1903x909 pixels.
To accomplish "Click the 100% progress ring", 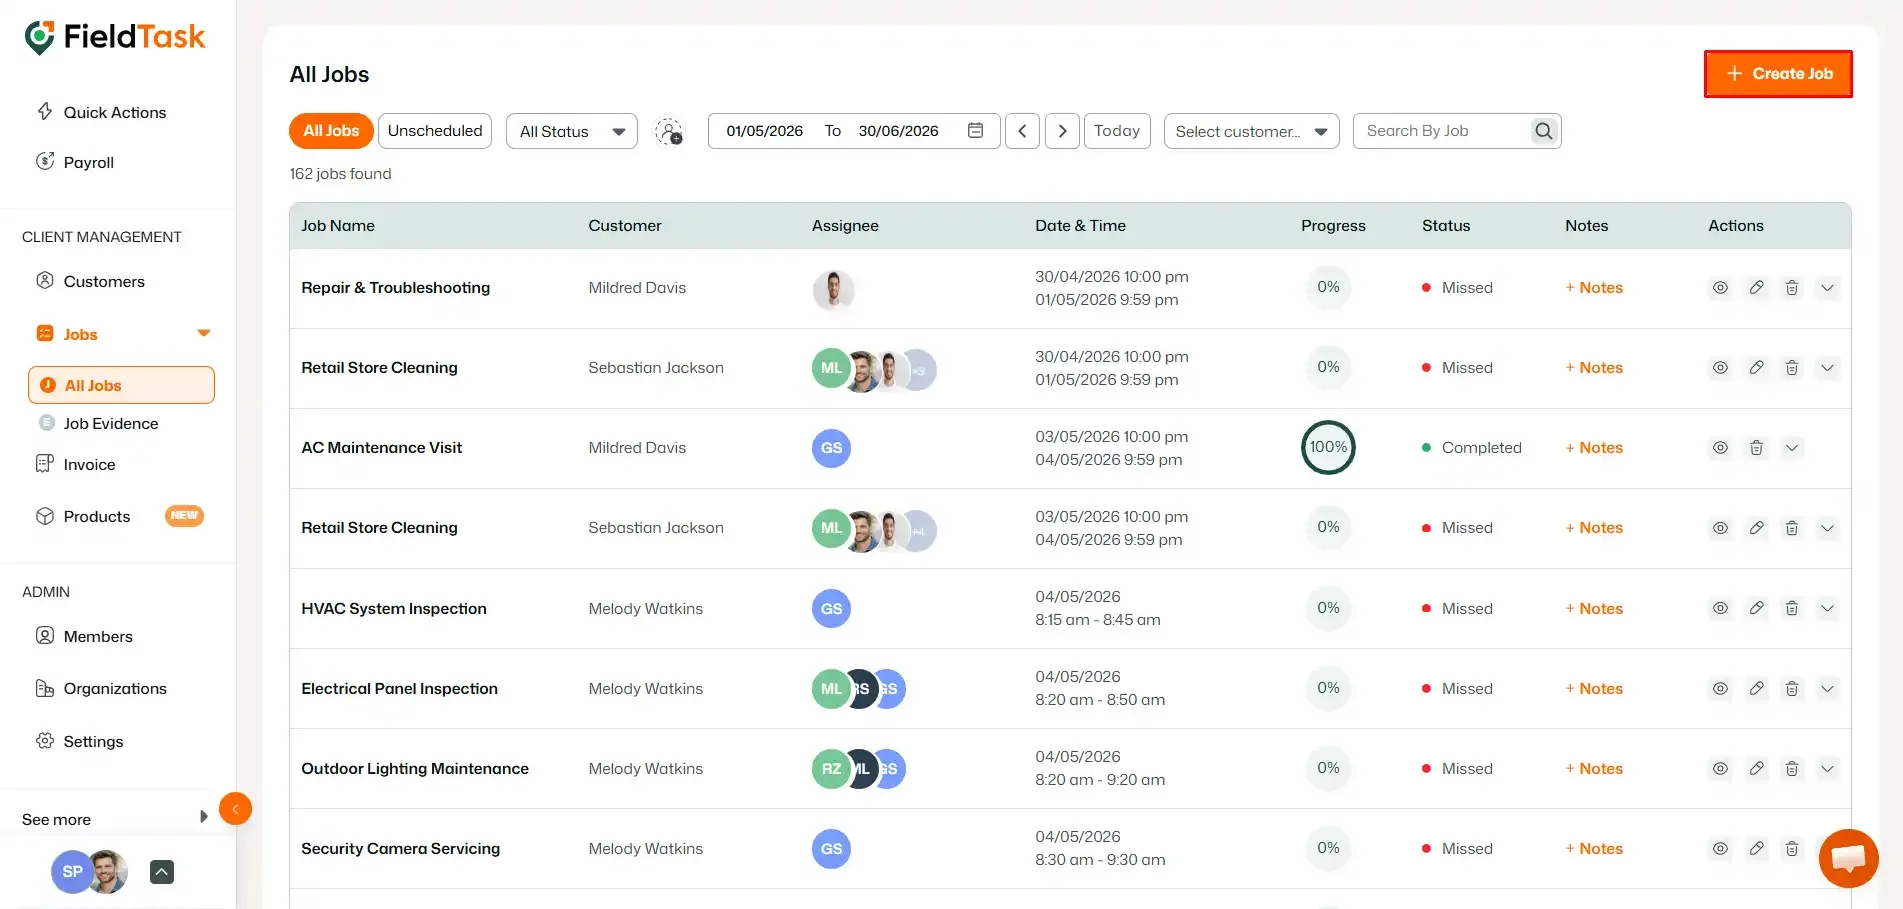I will 1328,447.
